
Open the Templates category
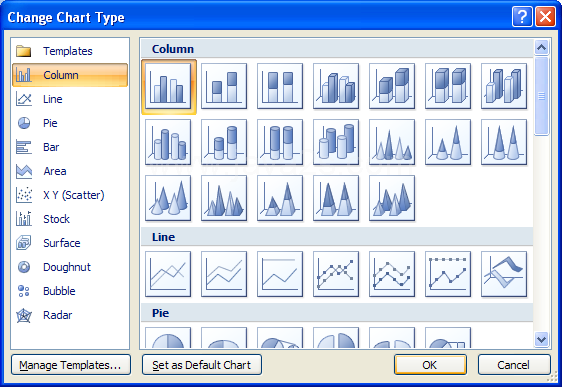70,51
